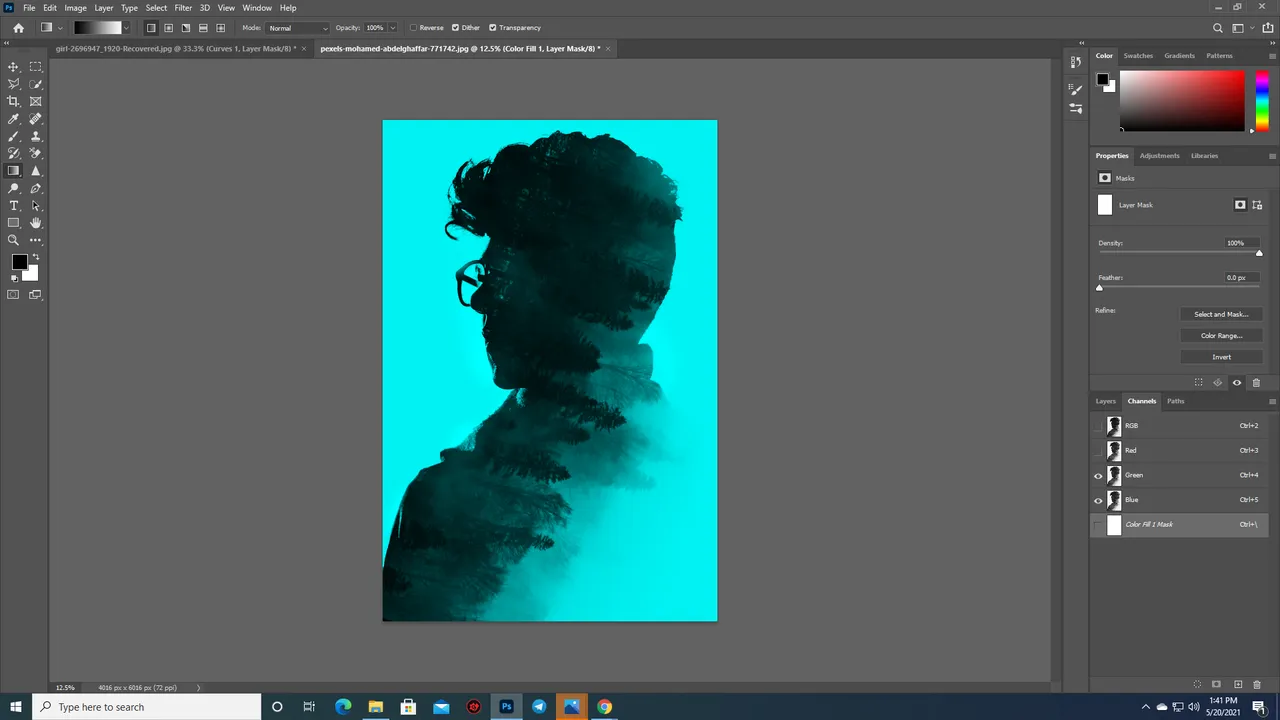Select the Gradient tool in toolbox
This screenshot has width=1280, height=720.
(13, 171)
